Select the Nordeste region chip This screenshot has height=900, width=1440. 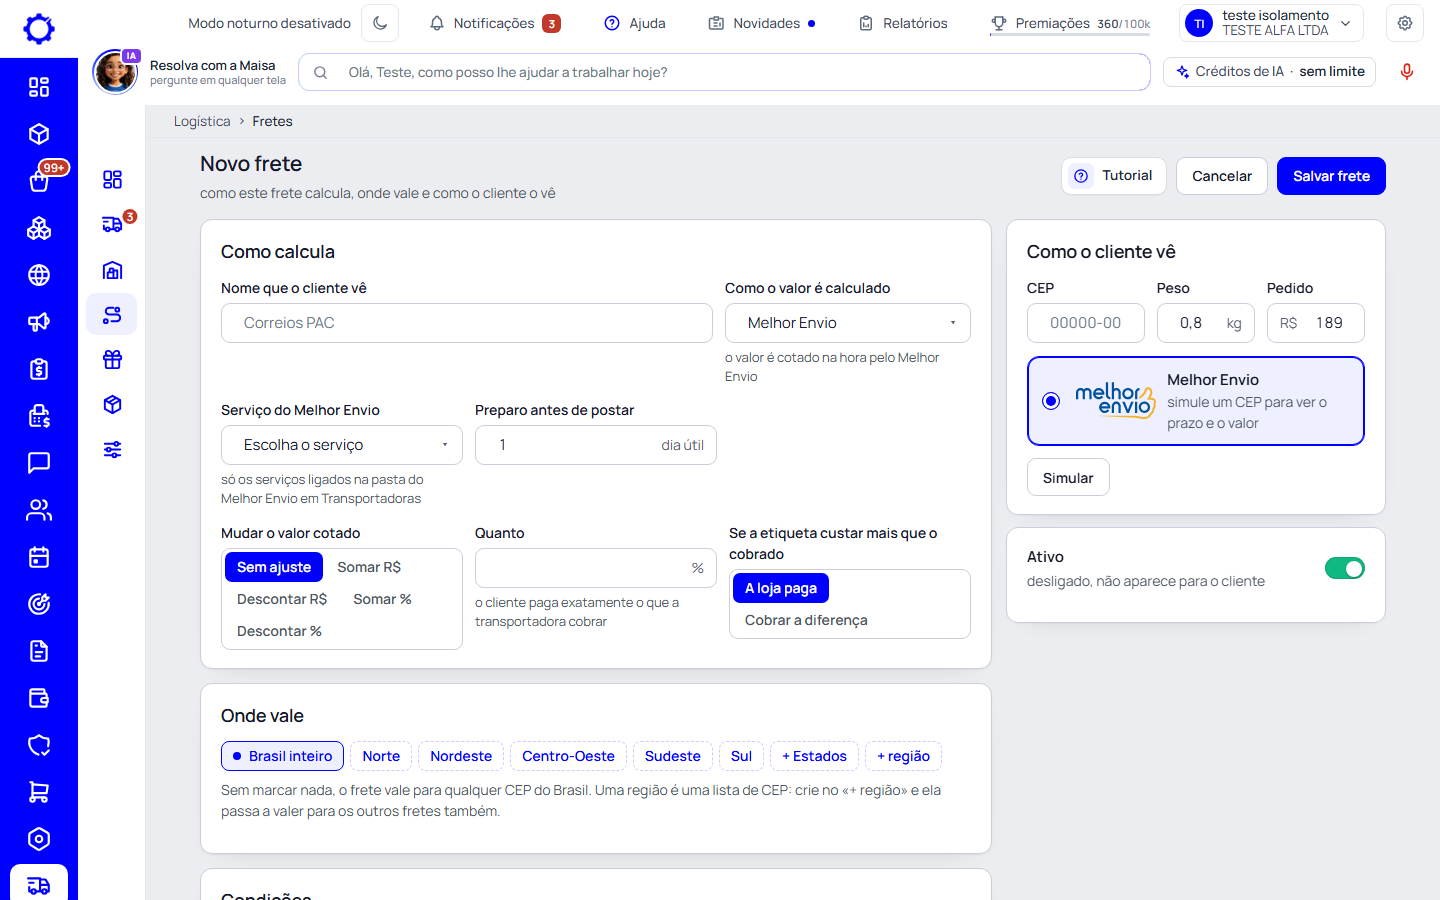(461, 756)
